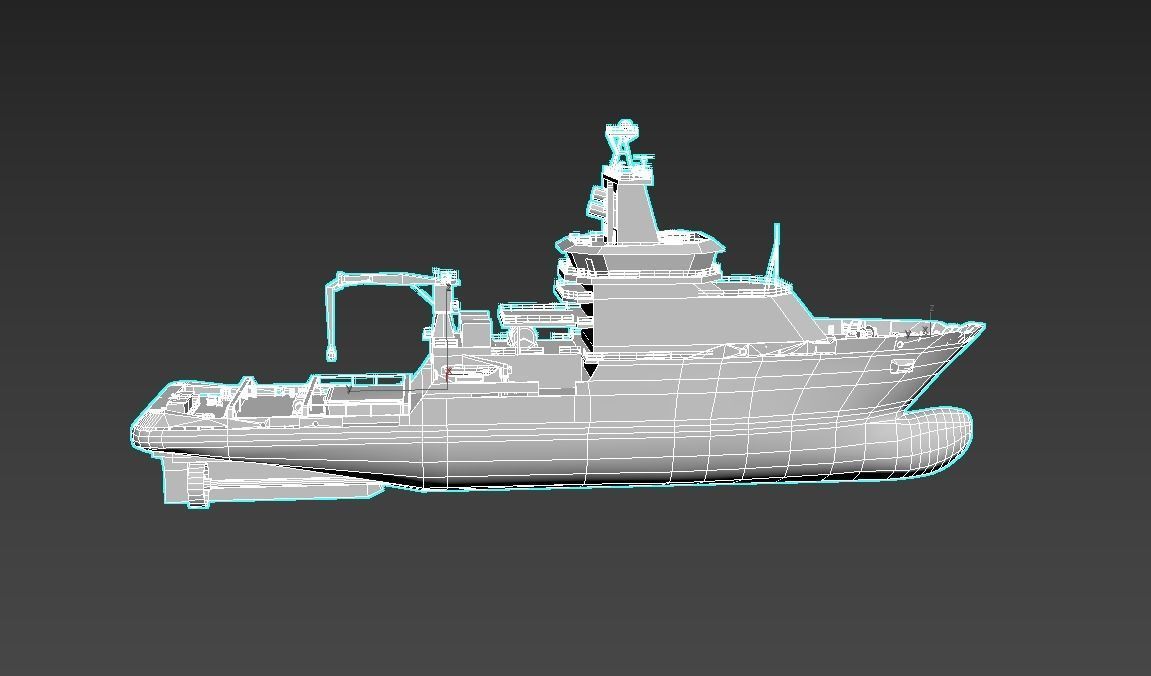Click the red X pivot axis near the crane base

[x=448, y=372]
